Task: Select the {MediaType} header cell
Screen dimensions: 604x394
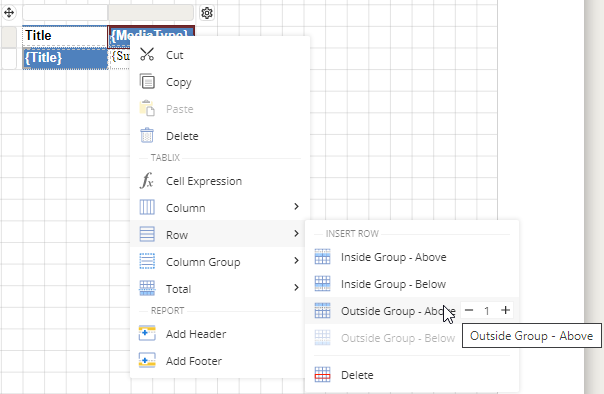Action: tap(151, 31)
